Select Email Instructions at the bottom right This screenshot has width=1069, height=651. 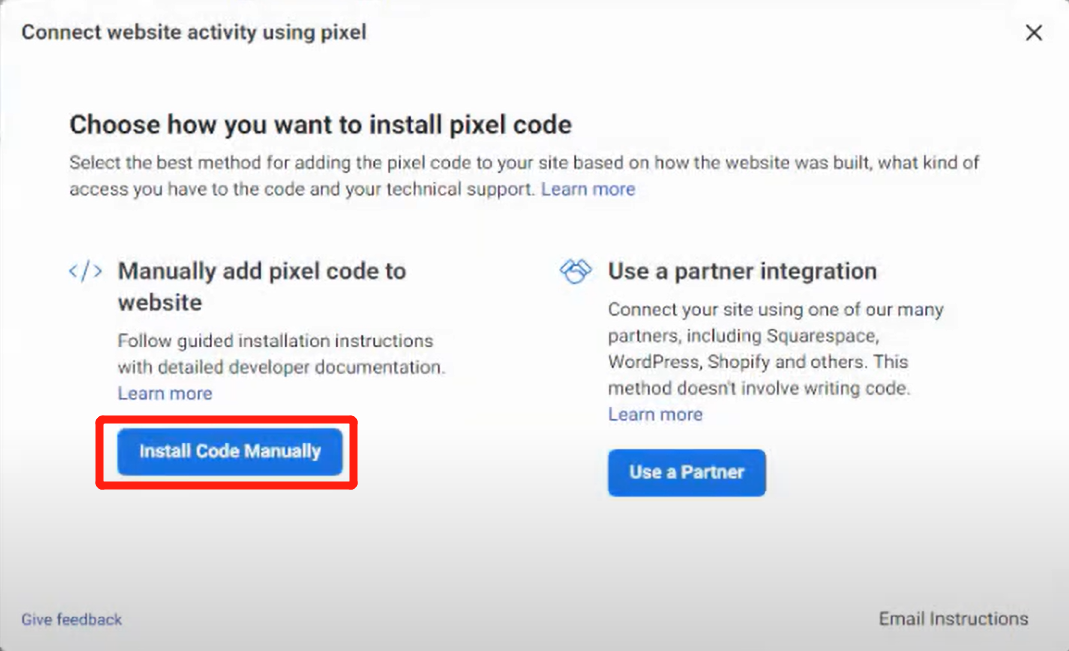[953, 619]
